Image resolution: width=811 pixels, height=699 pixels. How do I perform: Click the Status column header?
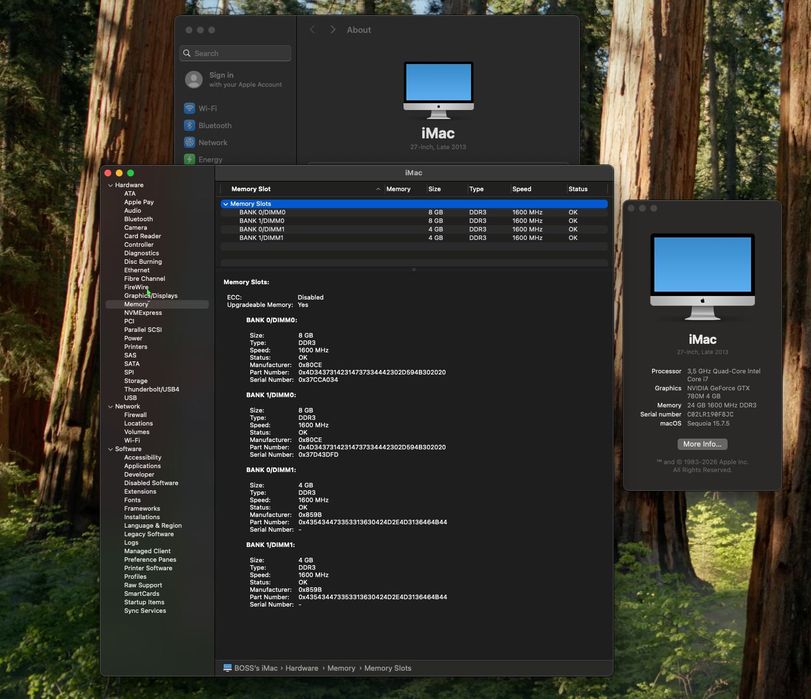point(578,189)
